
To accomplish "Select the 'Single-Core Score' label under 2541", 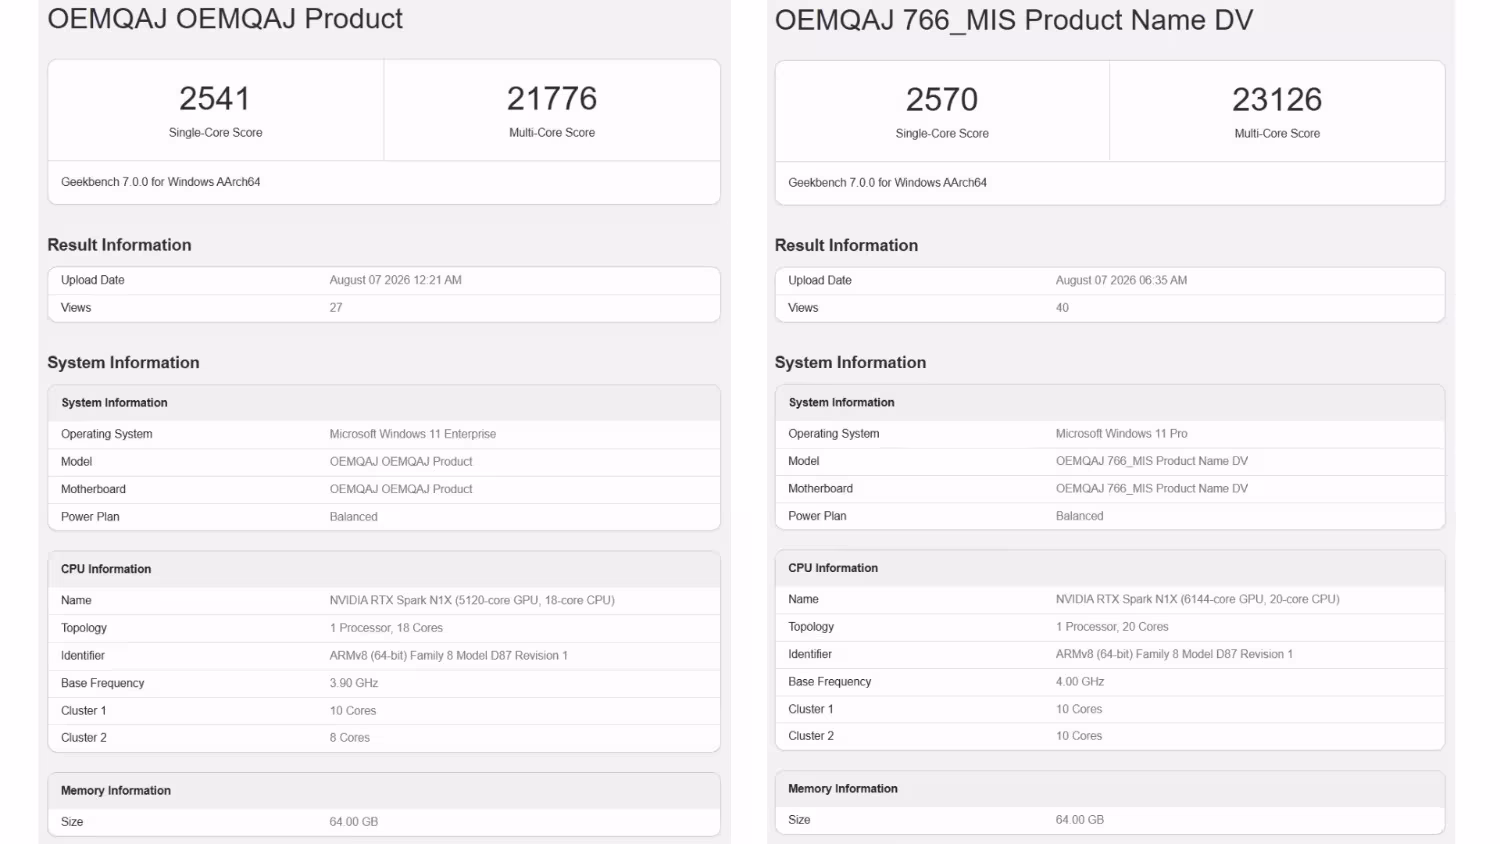I will [x=216, y=133].
